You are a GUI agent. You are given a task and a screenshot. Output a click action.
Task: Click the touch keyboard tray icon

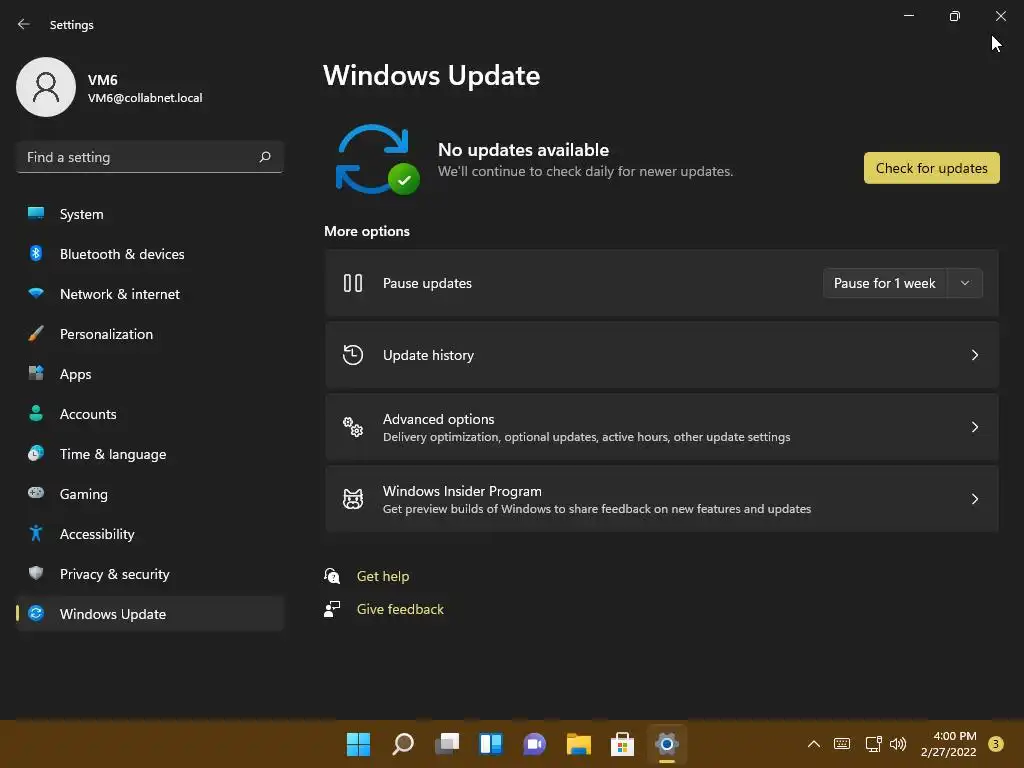pyautogui.click(x=842, y=743)
